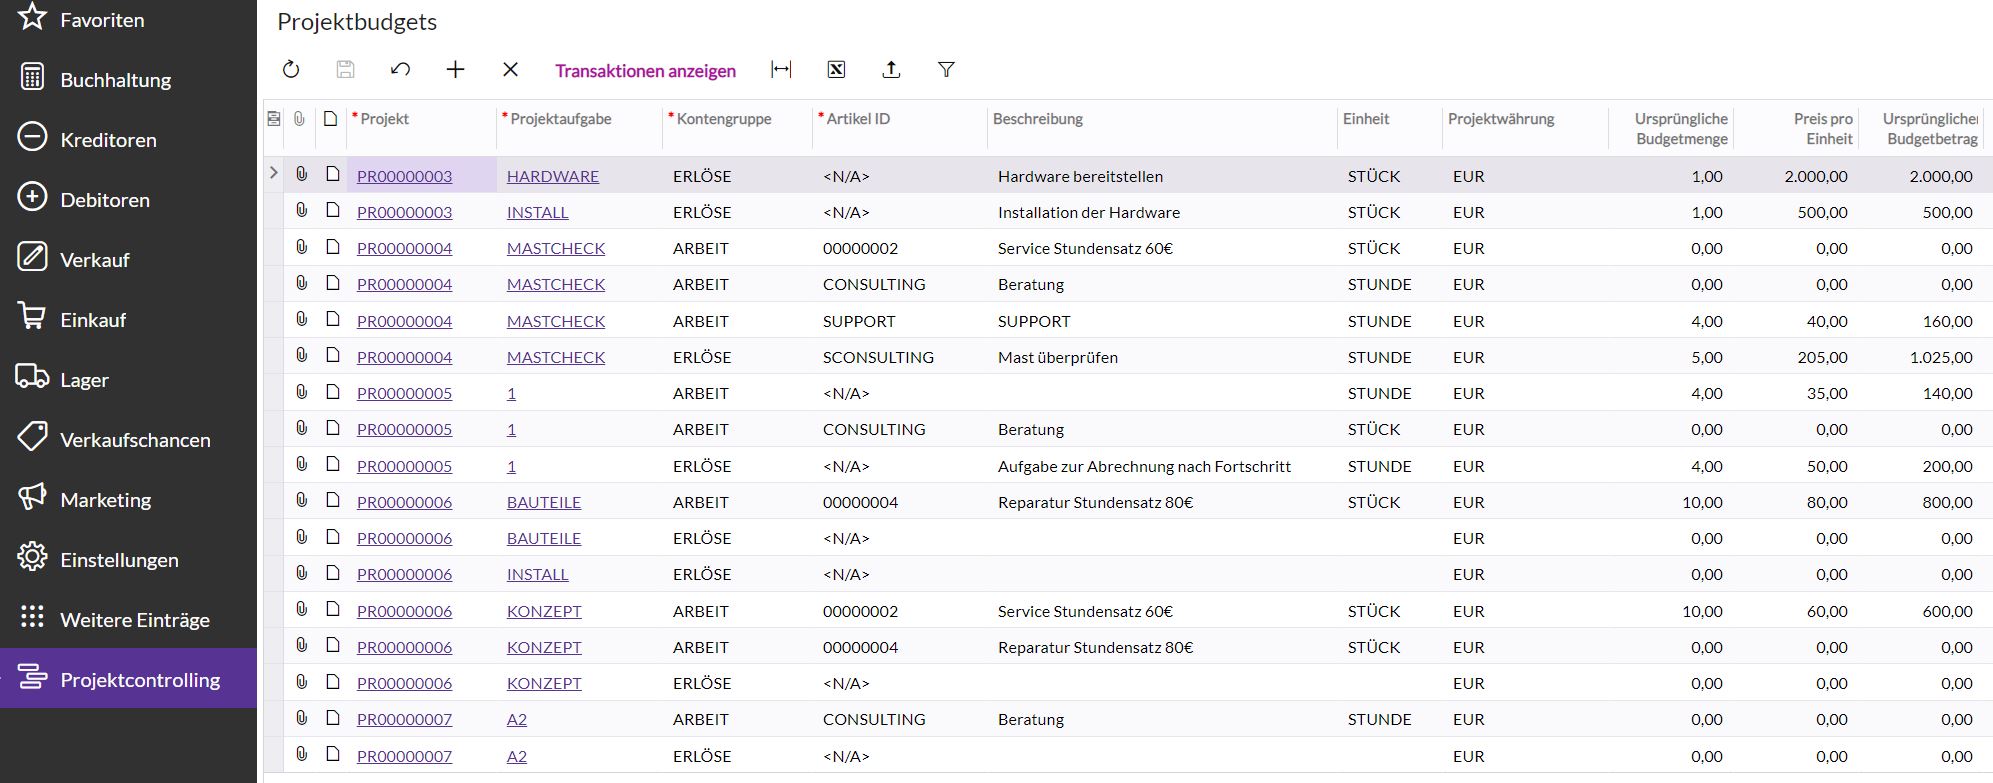Image resolution: width=1993 pixels, height=783 pixels.
Task: Add a new row with plus icon
Action: click(455, 70)
